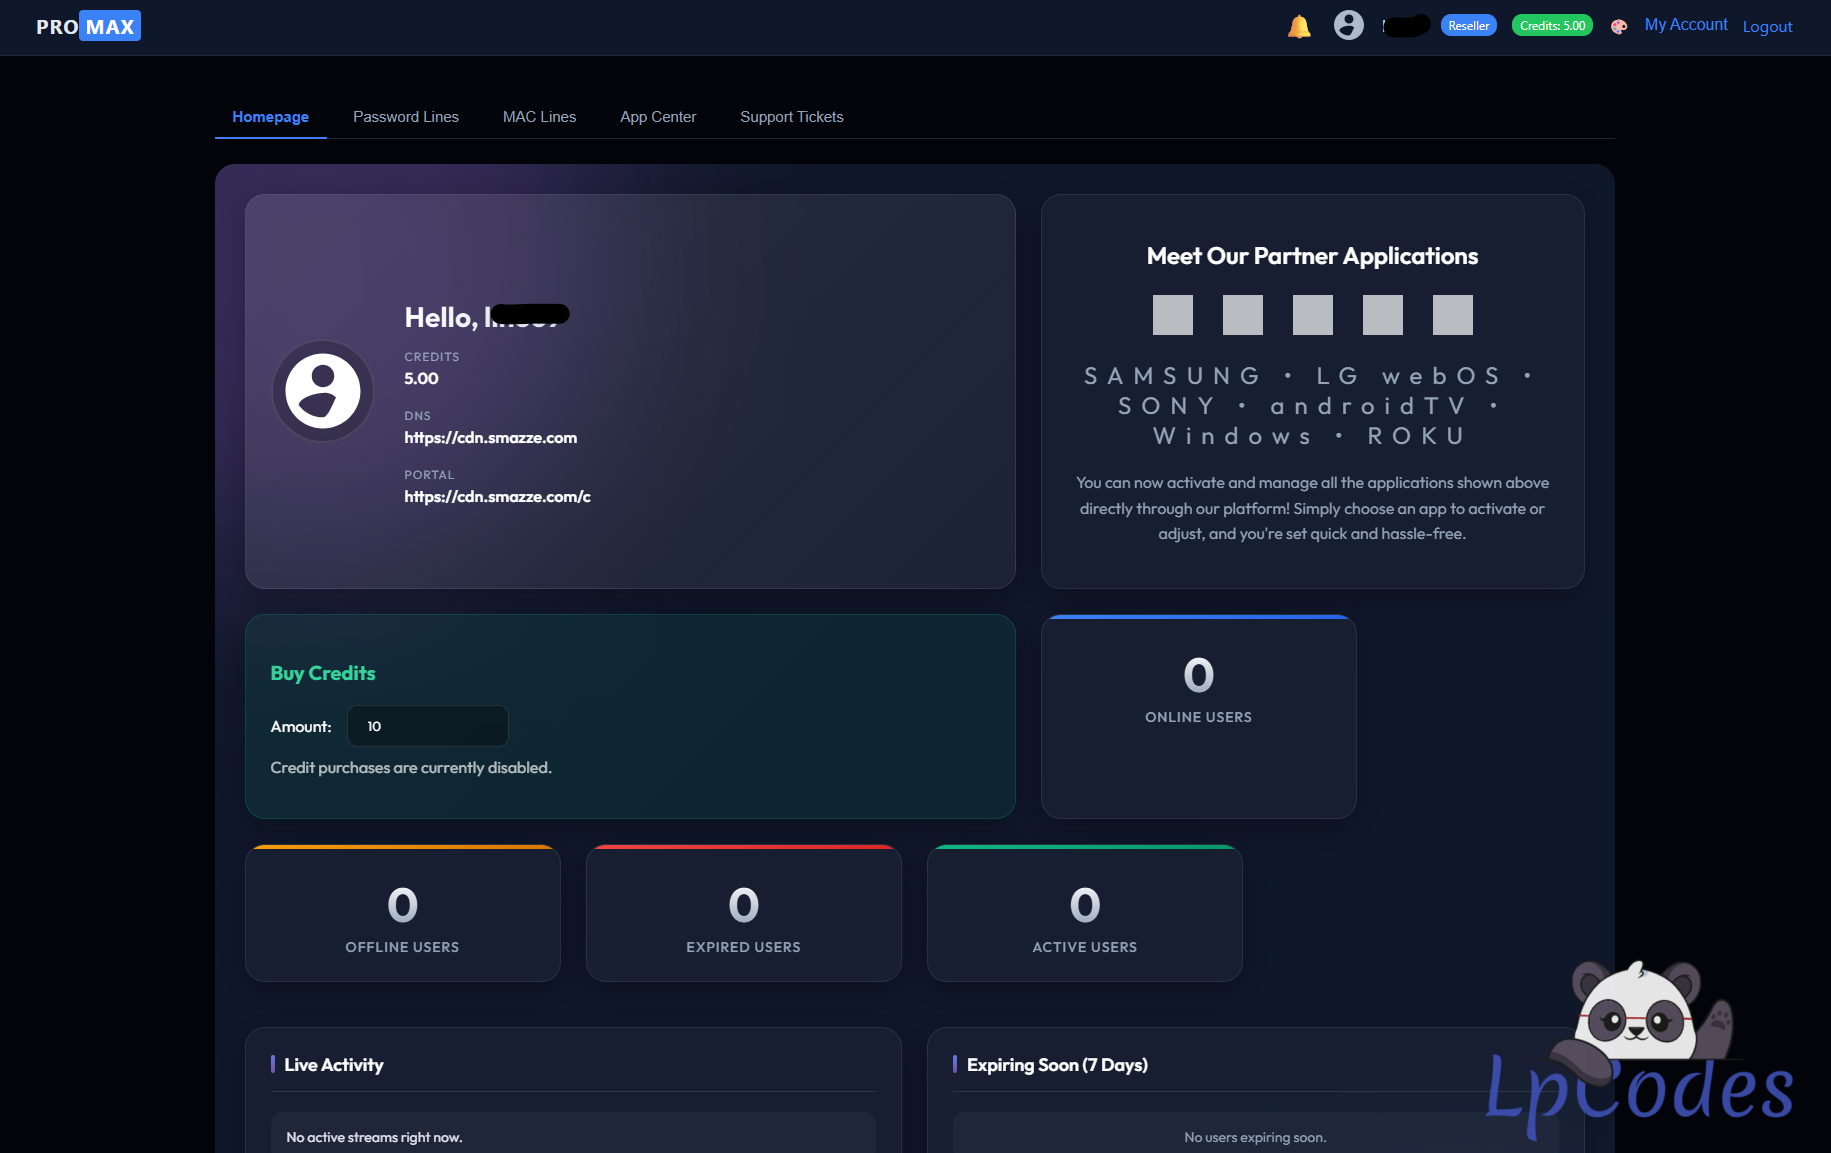Open the theme palette icon
The height and width of the screenshot is (1153, 1831).
pyautogui.click(x=1618, y=27)
